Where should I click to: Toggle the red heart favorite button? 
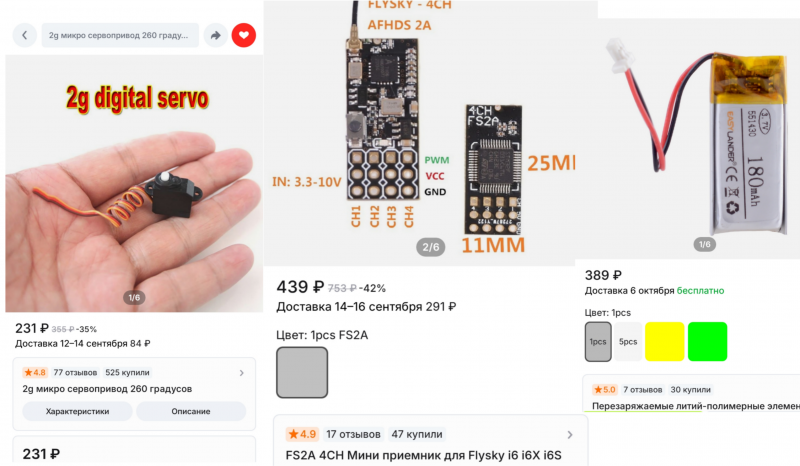244,35
